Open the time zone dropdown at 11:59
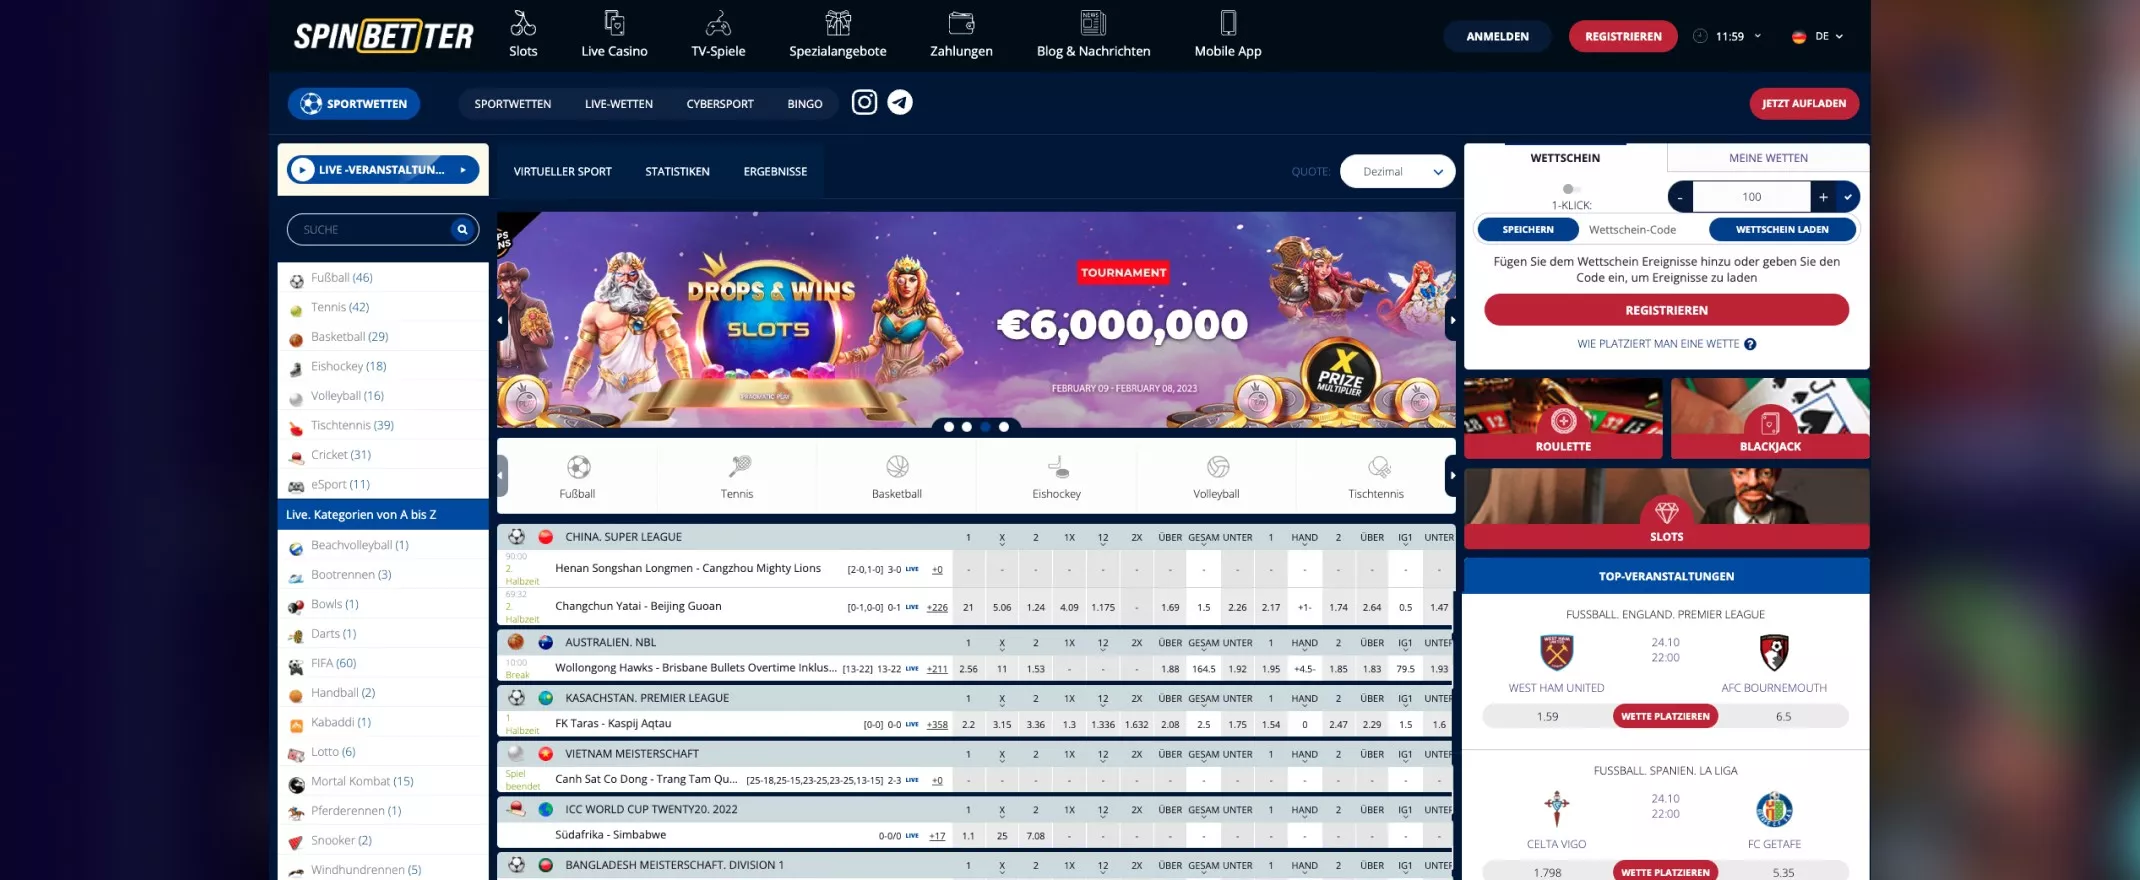This screenshot has height=880, width=2140. tap(1728, 36)
